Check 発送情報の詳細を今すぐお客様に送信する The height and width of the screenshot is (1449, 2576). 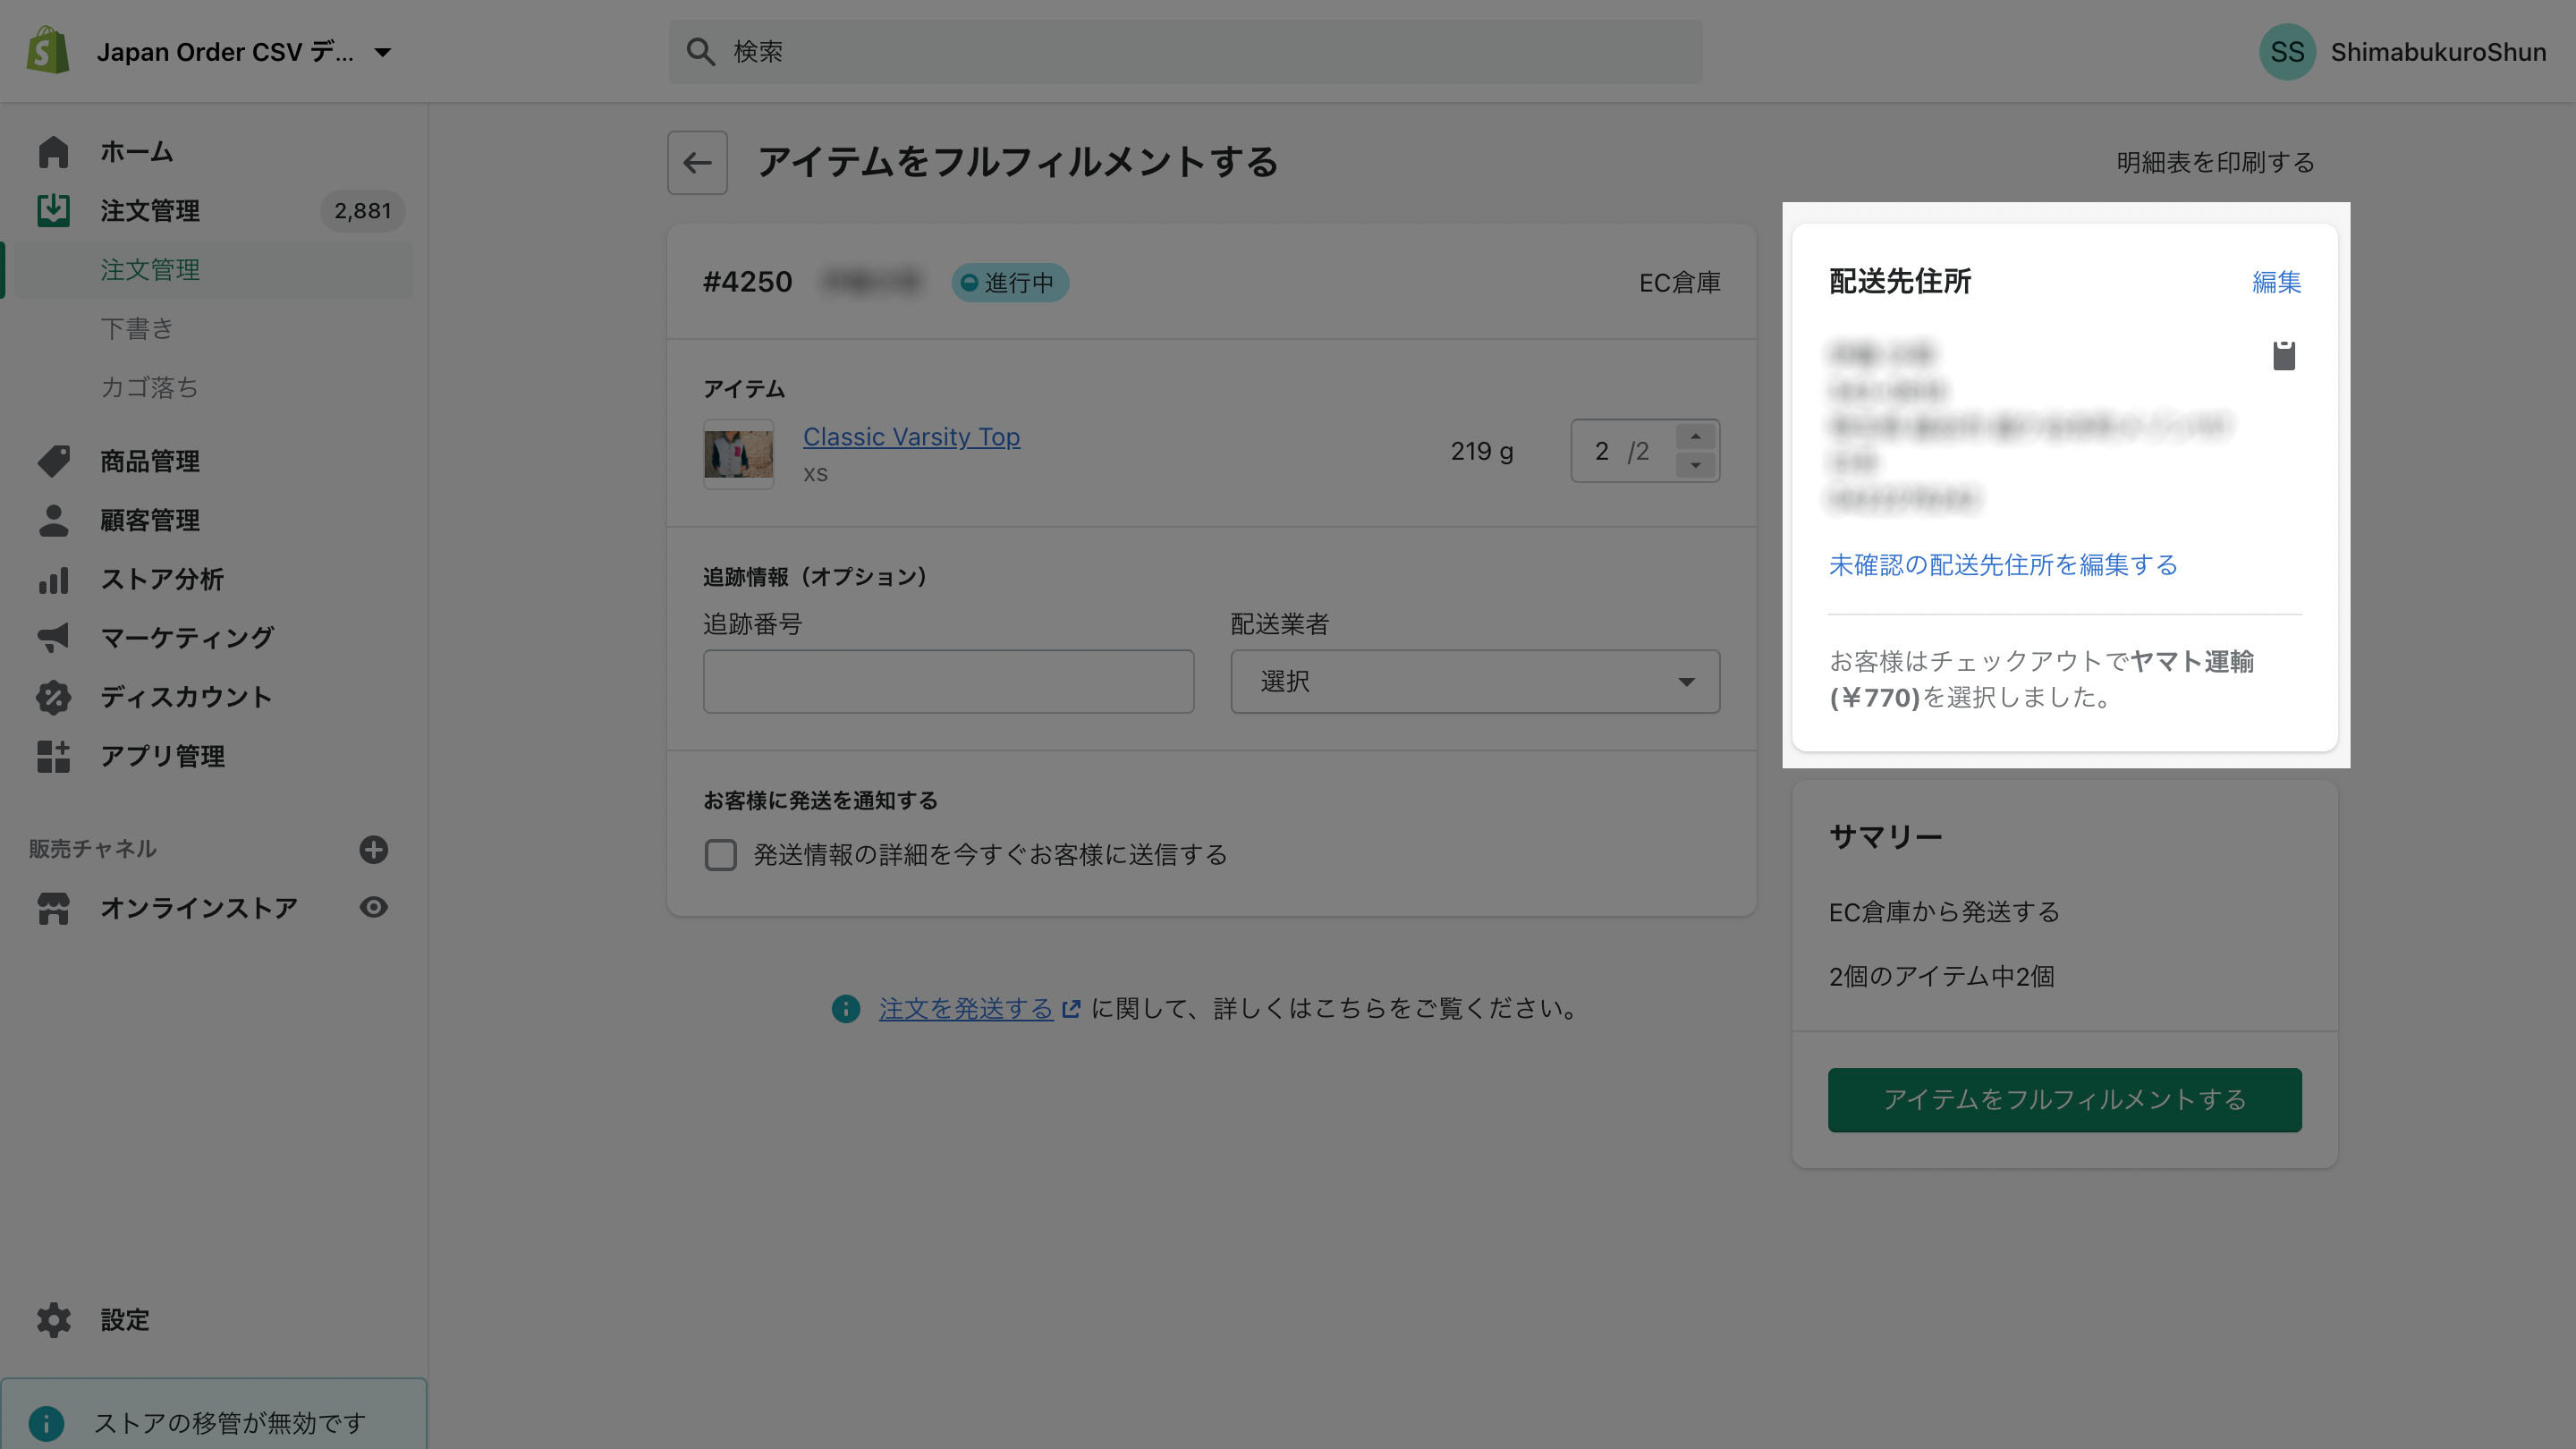click(x=720, y=855)
